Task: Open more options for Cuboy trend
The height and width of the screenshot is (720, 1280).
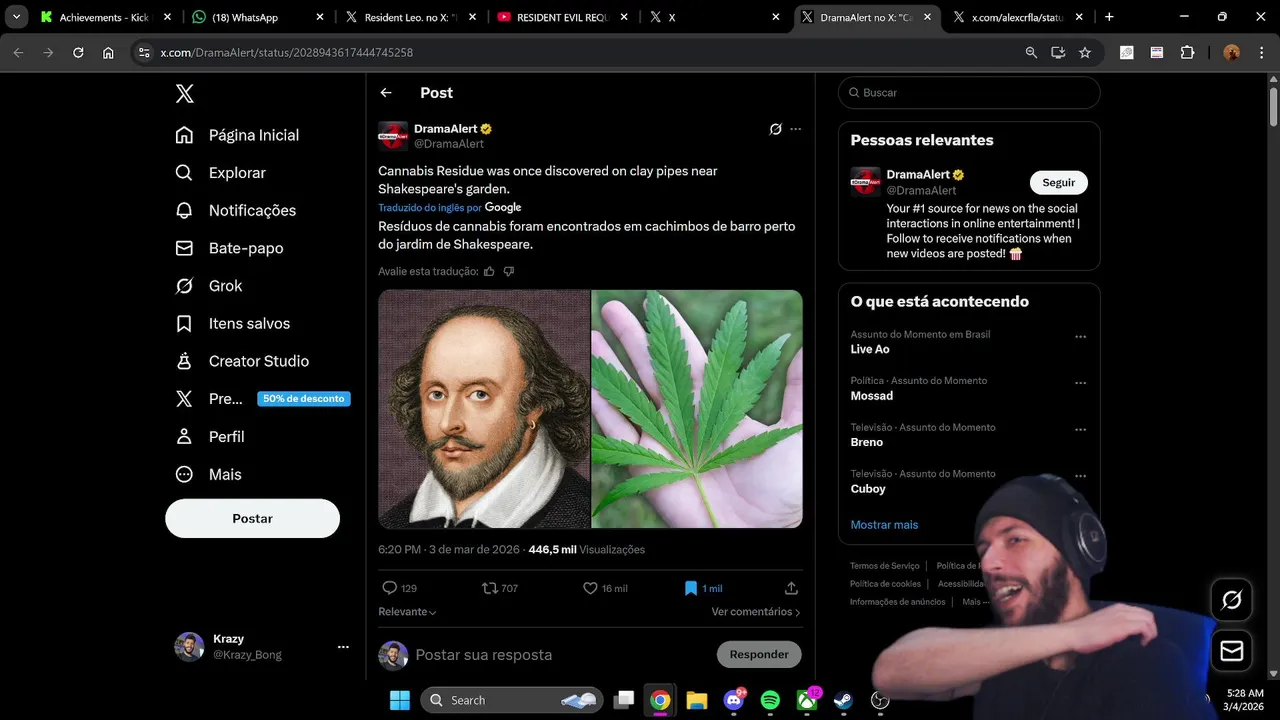Action: (x=1080, y=477)
